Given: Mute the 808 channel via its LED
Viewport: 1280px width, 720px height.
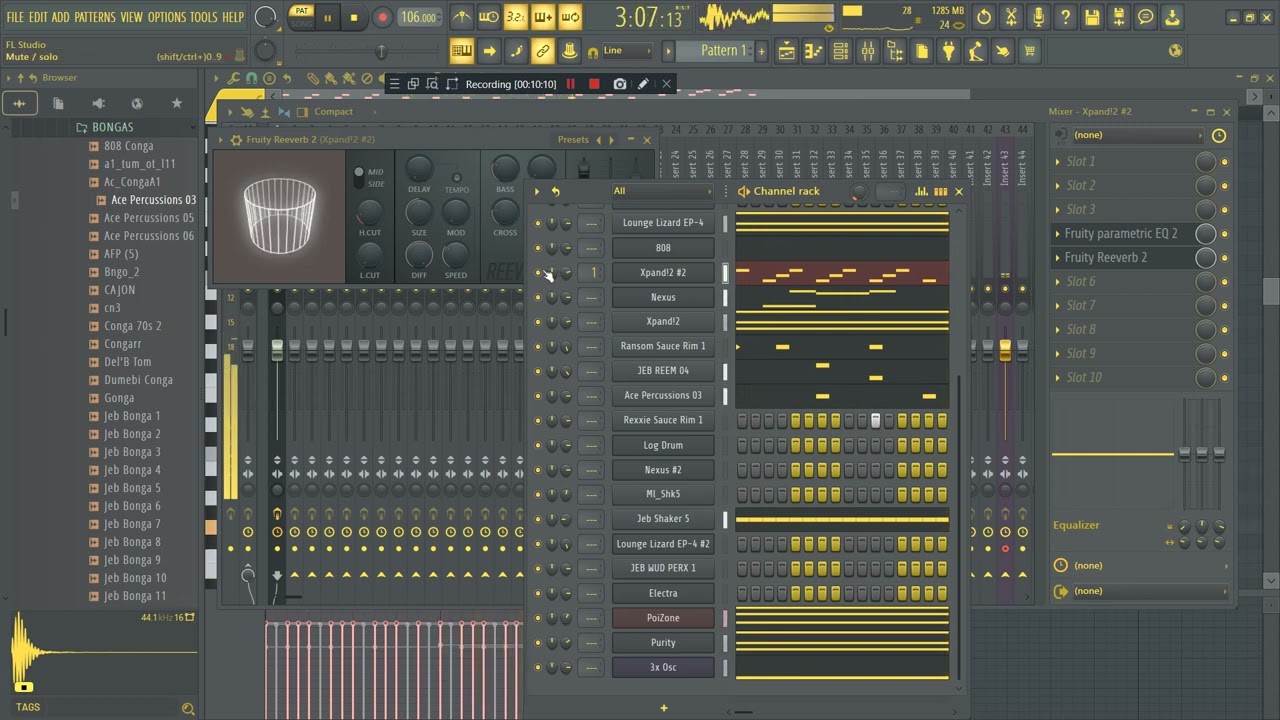Looking at the screenshot, I should [x=537, y=248].
